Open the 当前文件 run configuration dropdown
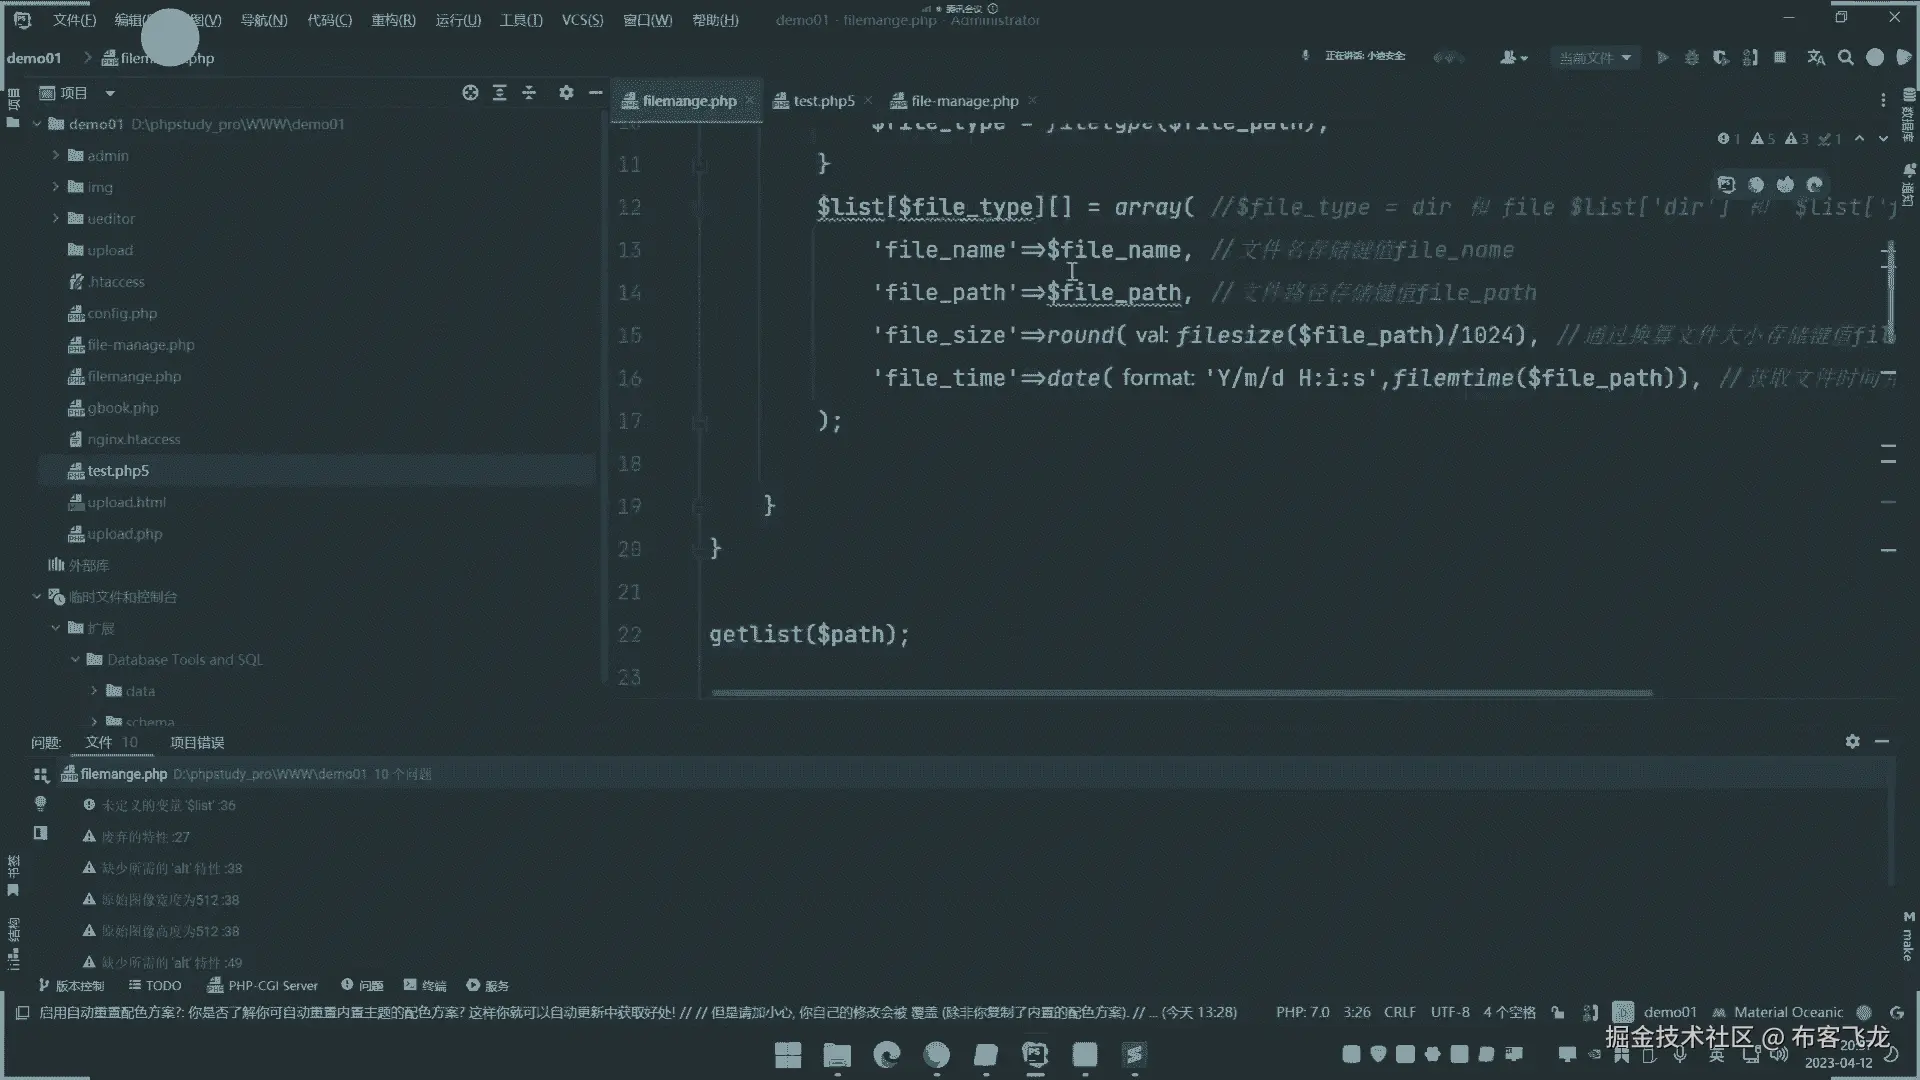The width and height of the screenshot is (1920, 1080). point(1595,58)
